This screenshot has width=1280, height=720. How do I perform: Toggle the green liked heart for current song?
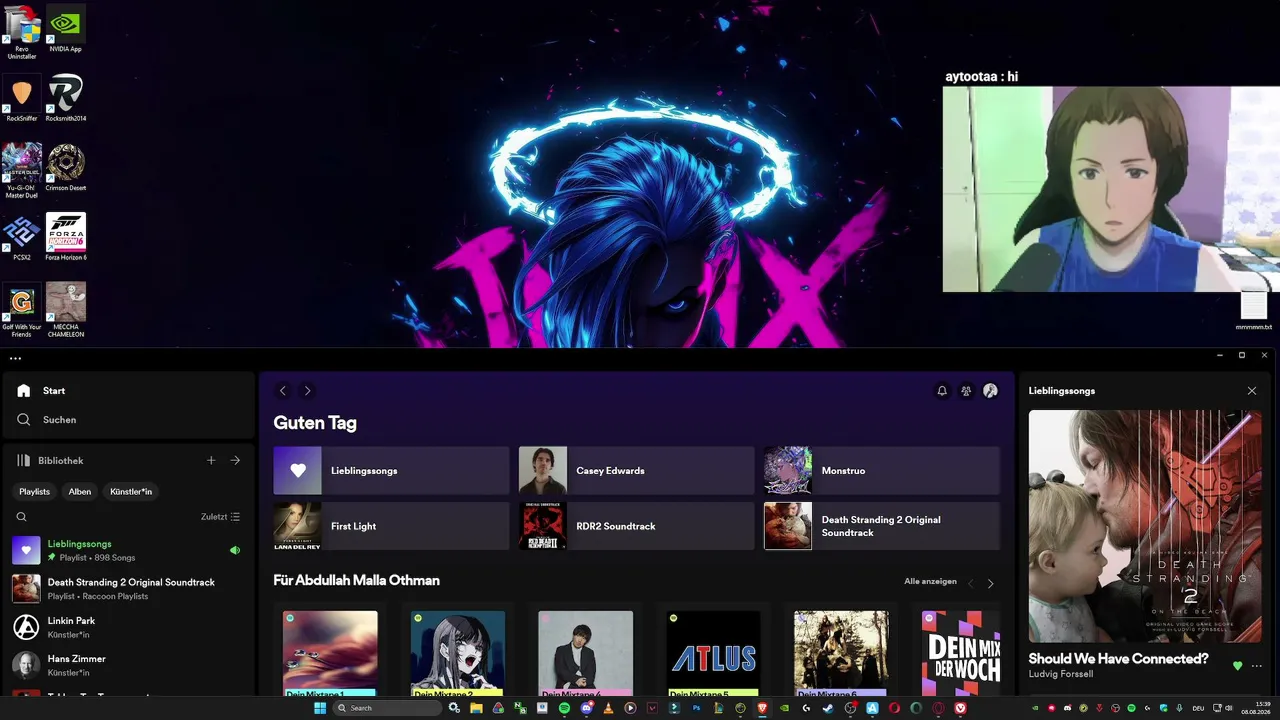click(x=1238, y=666)
